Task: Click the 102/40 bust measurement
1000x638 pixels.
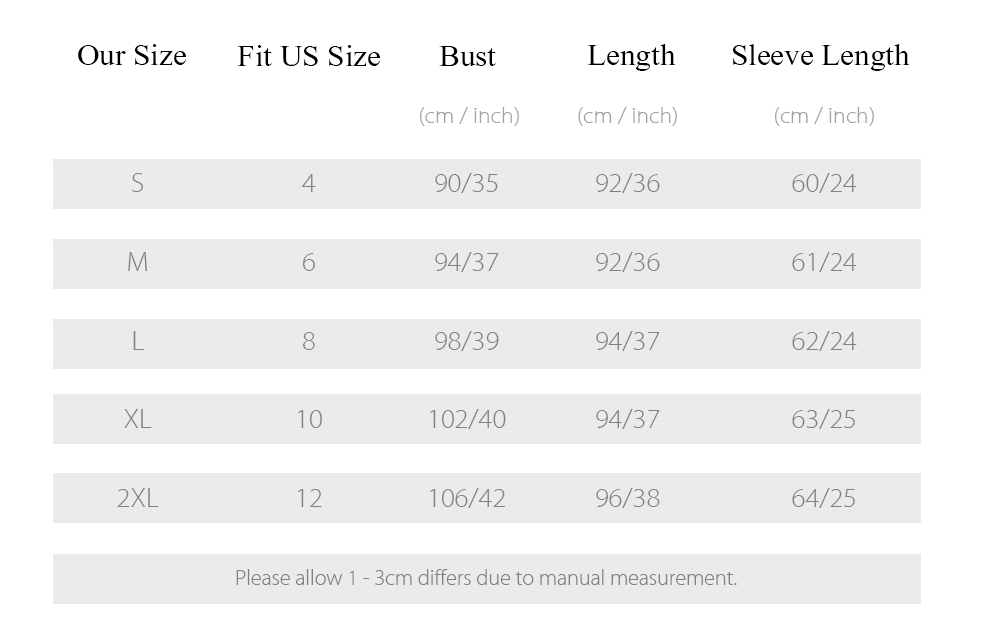Action: click(x=467, y=419)
